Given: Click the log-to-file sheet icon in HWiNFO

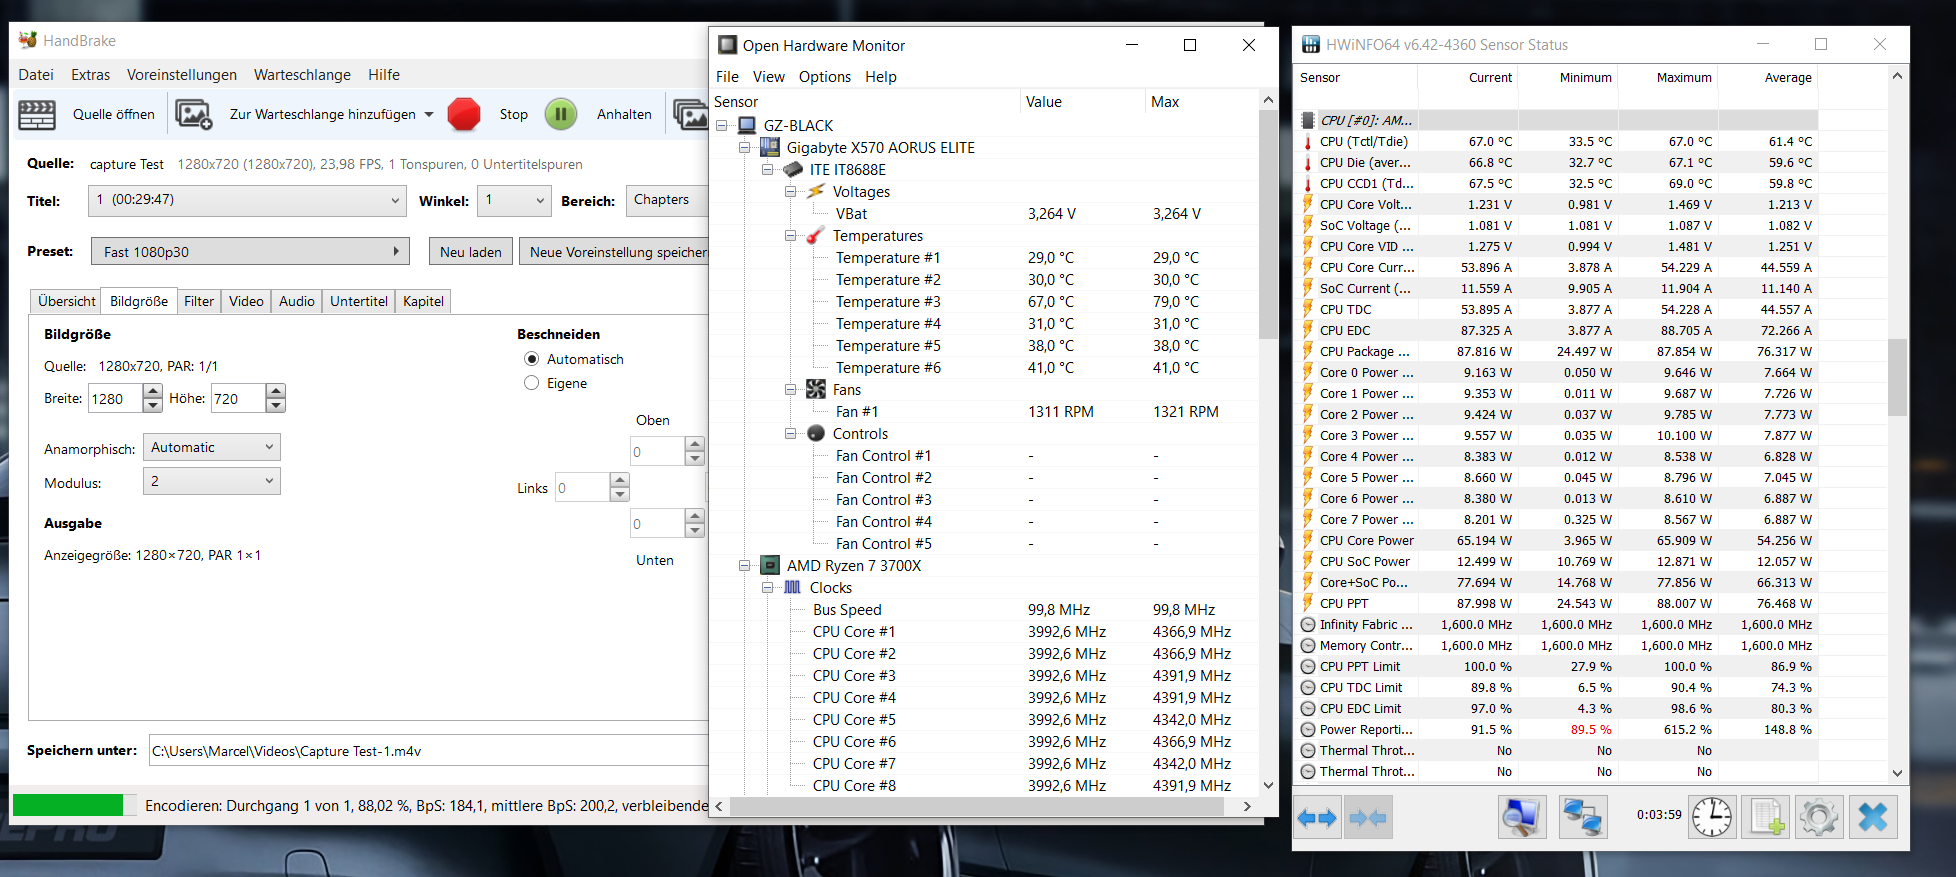Looking at the screenshot, I should tap(1765, 817).
